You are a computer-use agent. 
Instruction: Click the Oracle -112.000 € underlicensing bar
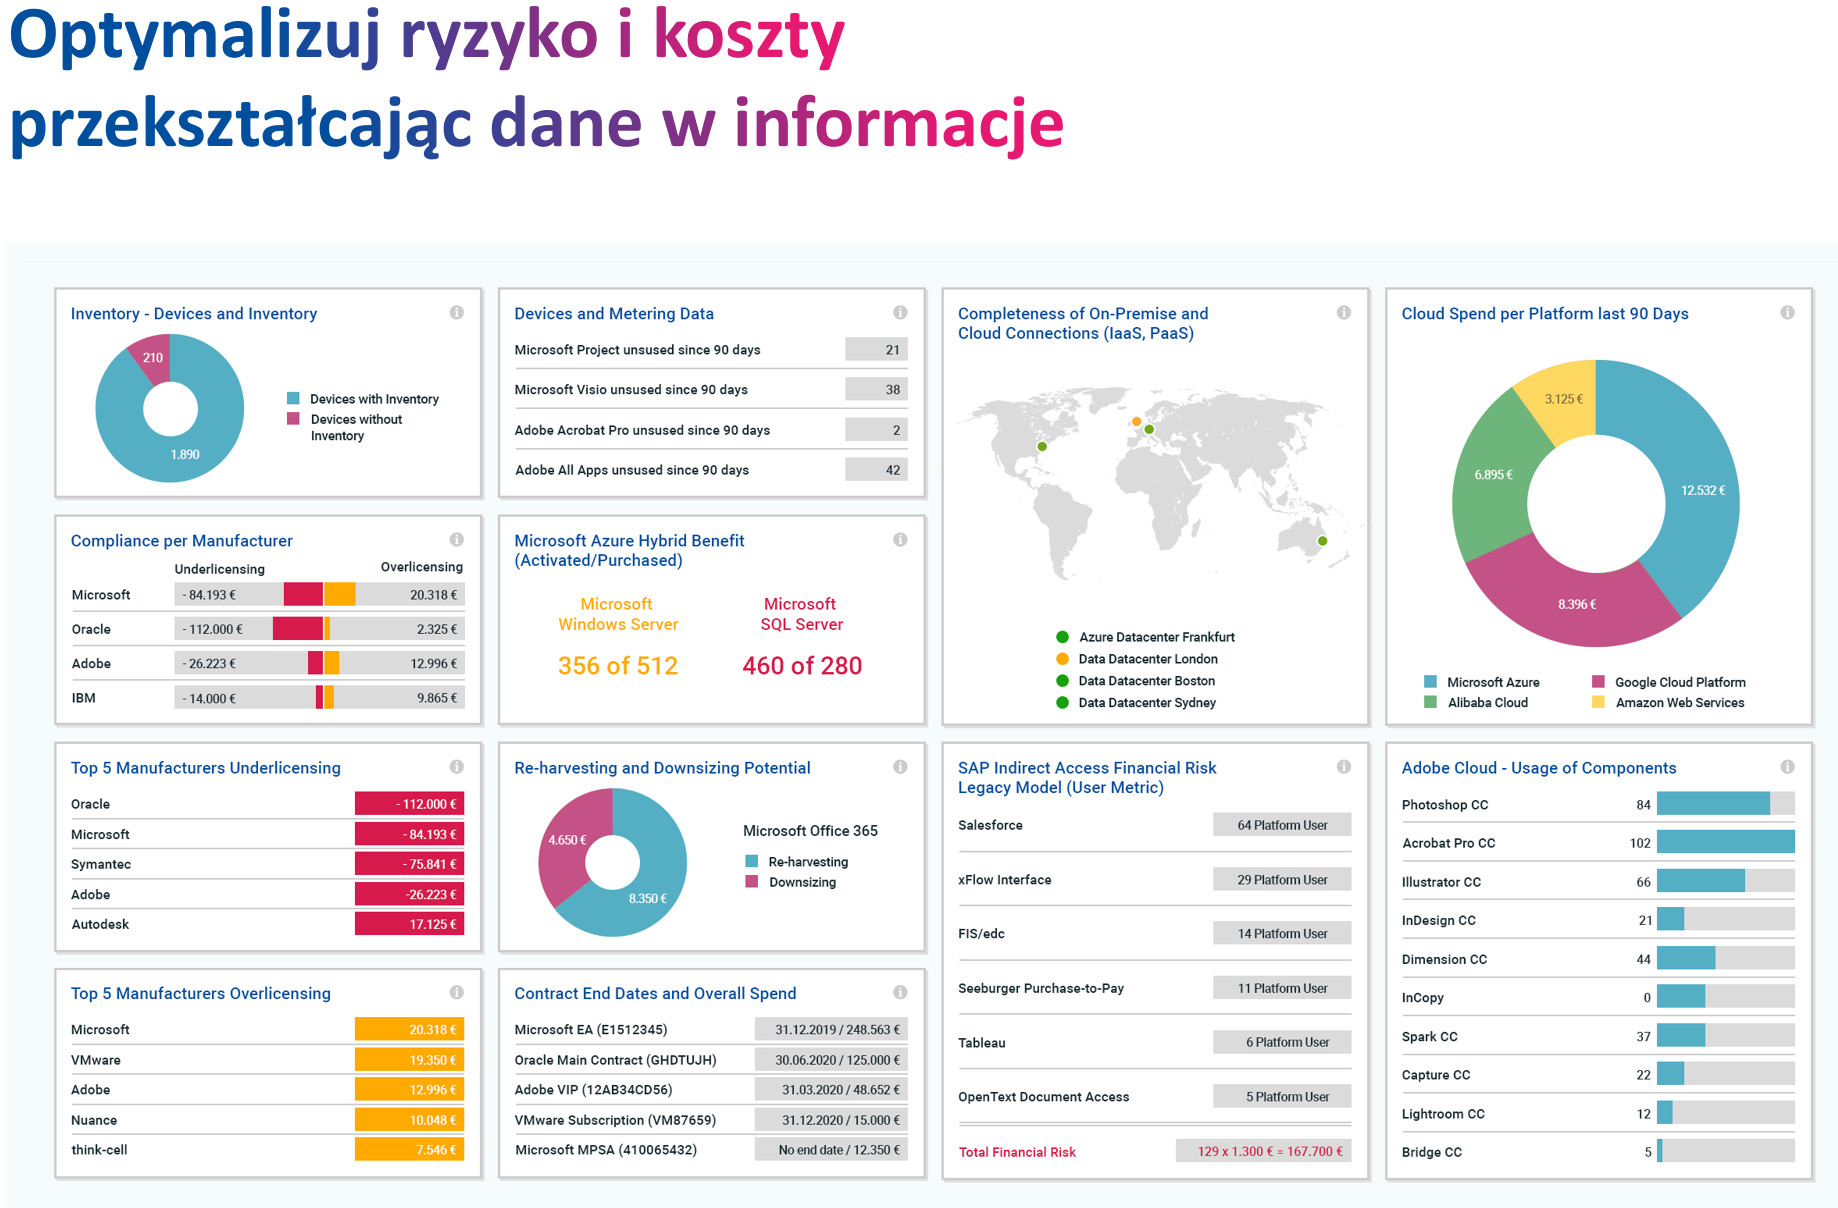(x=409, y=804)
